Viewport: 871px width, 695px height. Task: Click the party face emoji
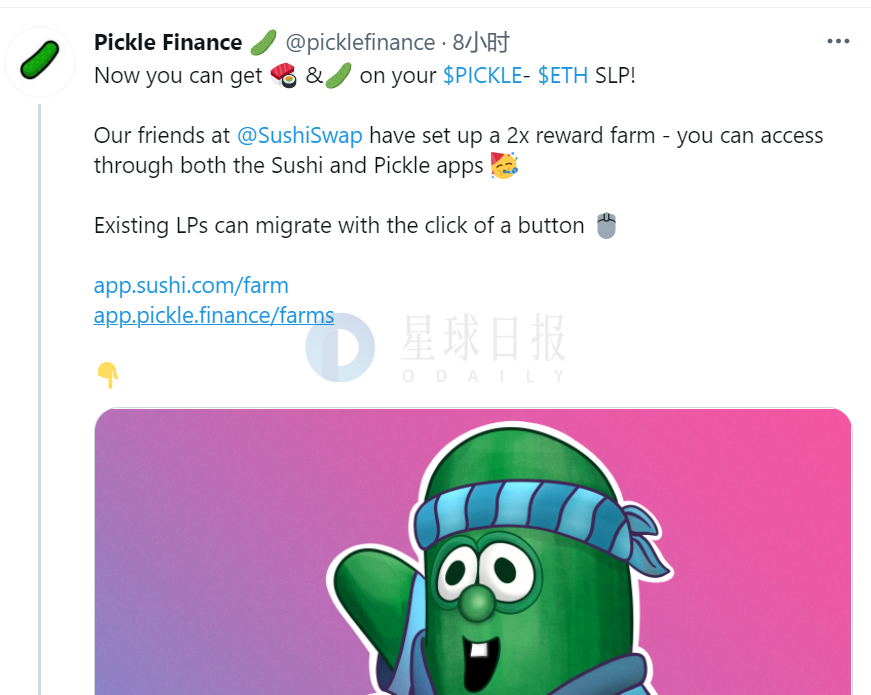coord(504,166)
